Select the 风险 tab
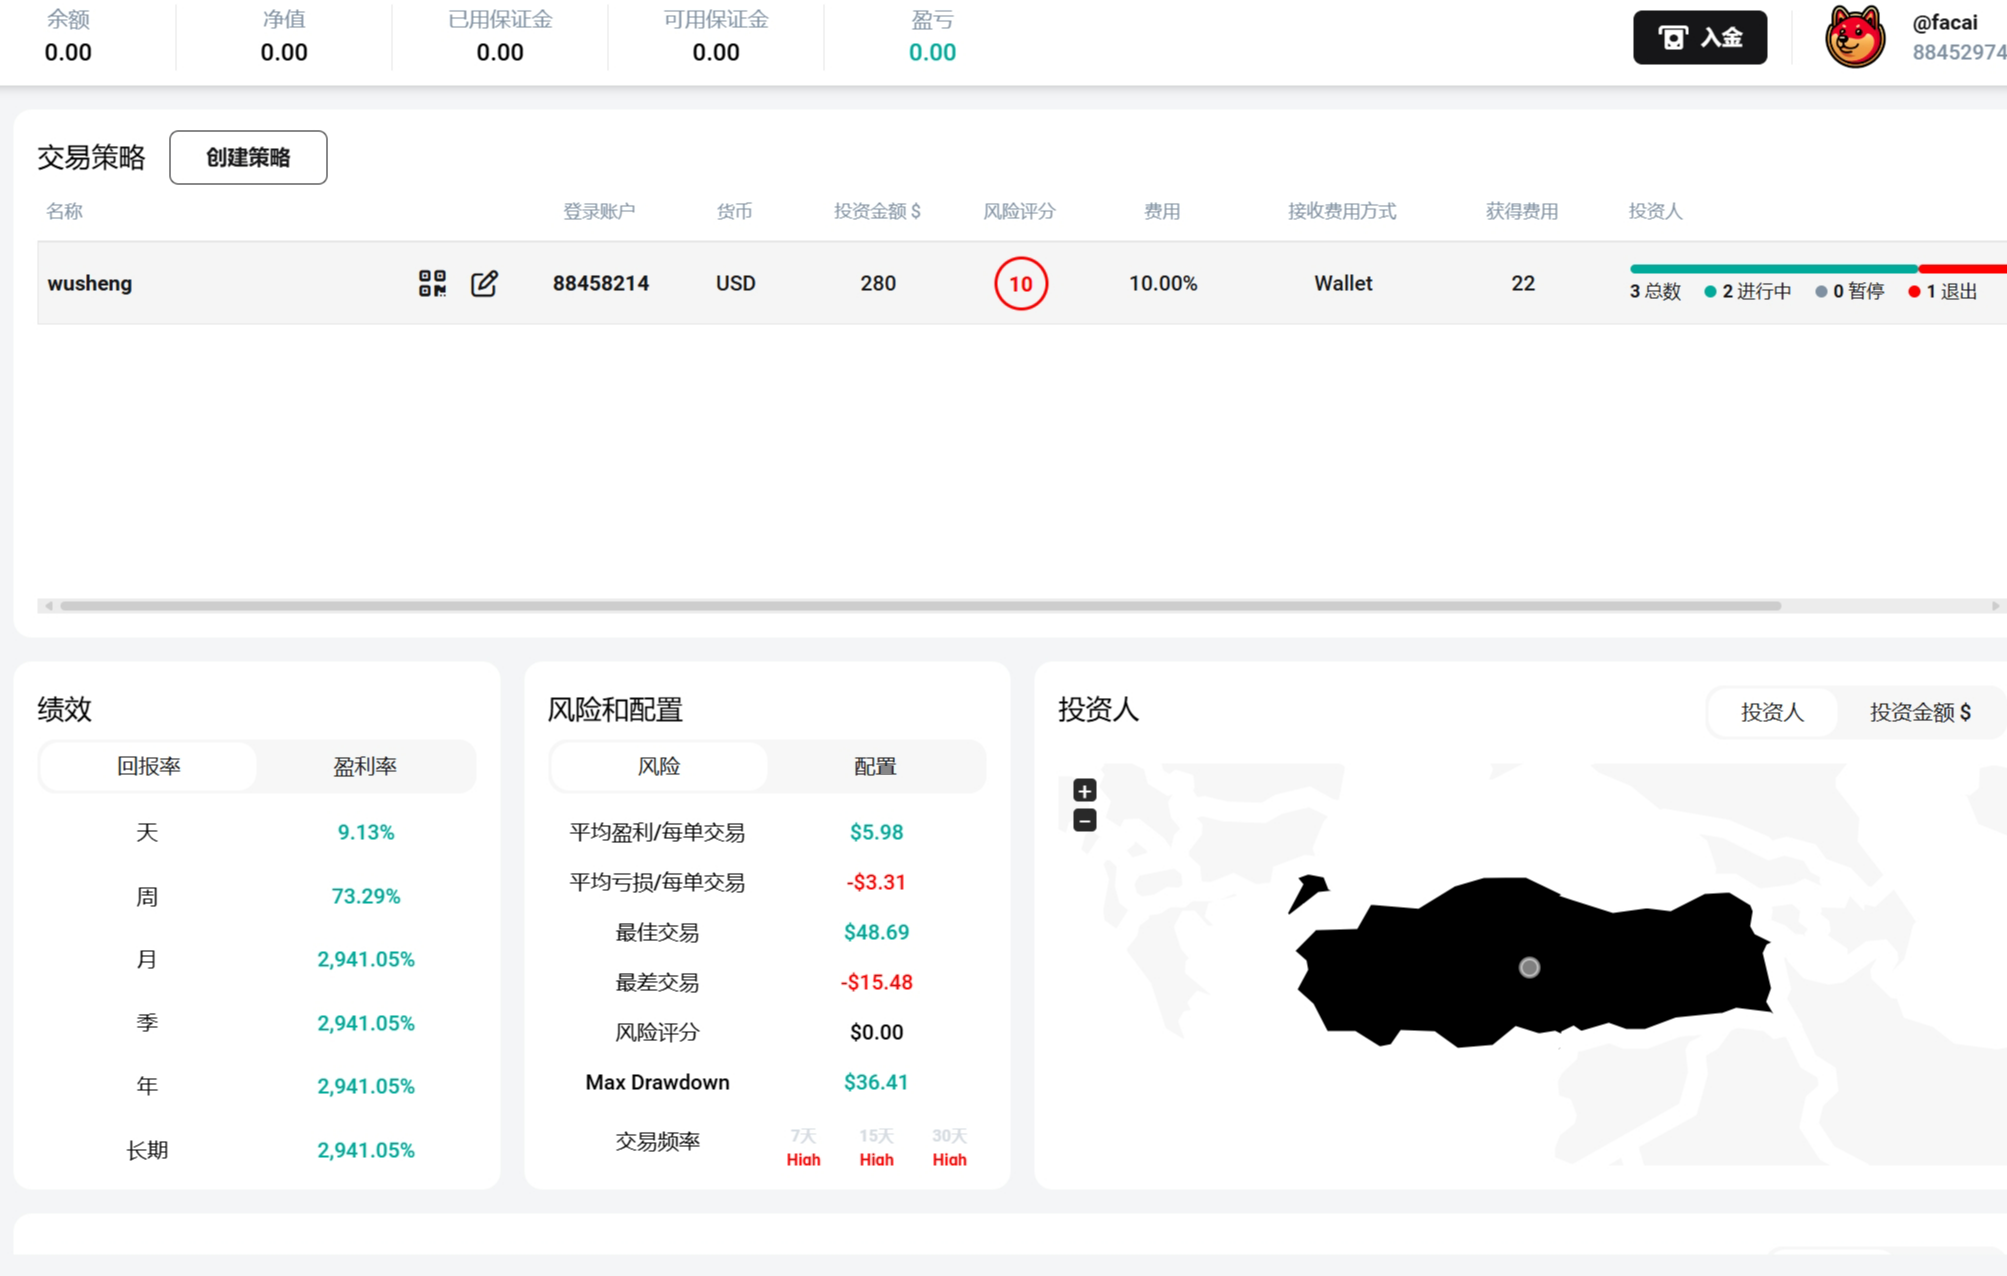This screenshot has height=1276, width=2007. point(658,766)
